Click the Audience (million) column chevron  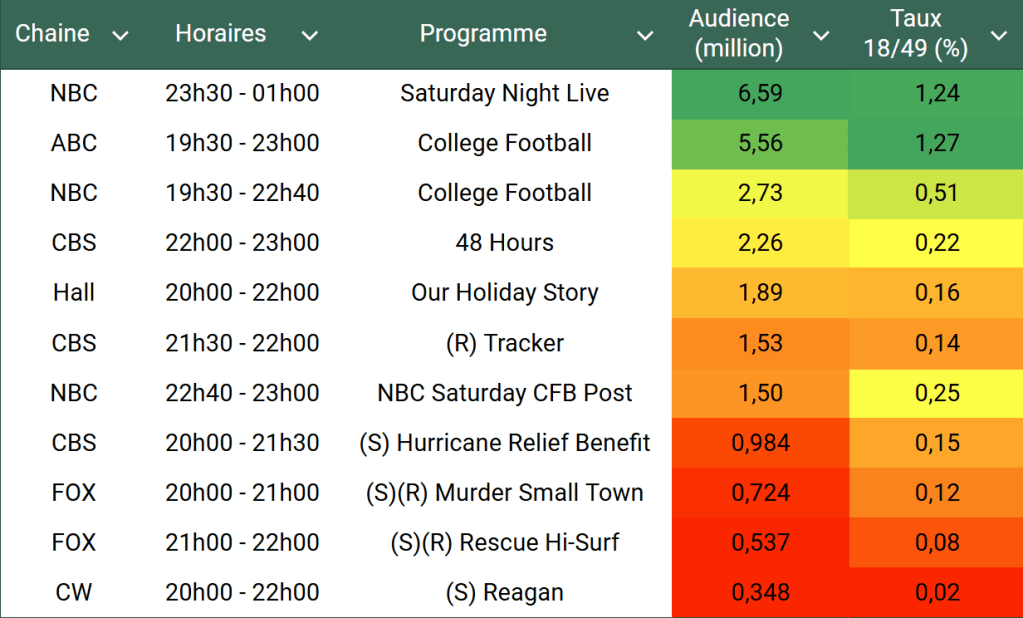821,36
